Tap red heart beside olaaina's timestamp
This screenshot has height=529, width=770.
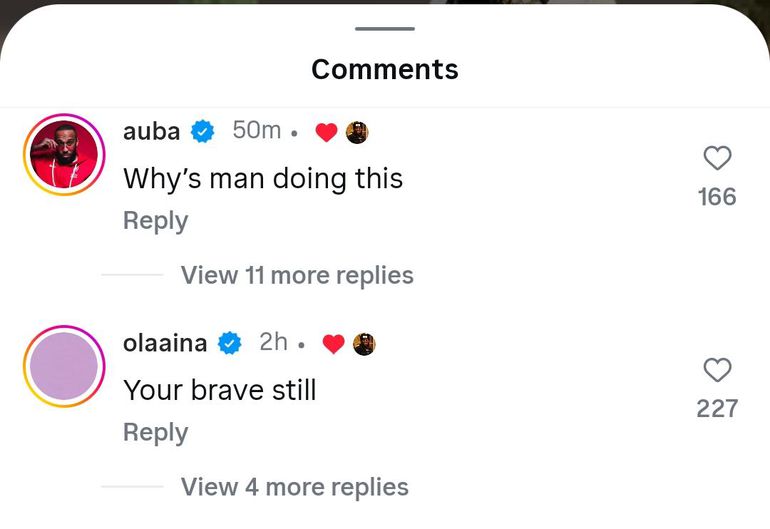tap(334, 344)
